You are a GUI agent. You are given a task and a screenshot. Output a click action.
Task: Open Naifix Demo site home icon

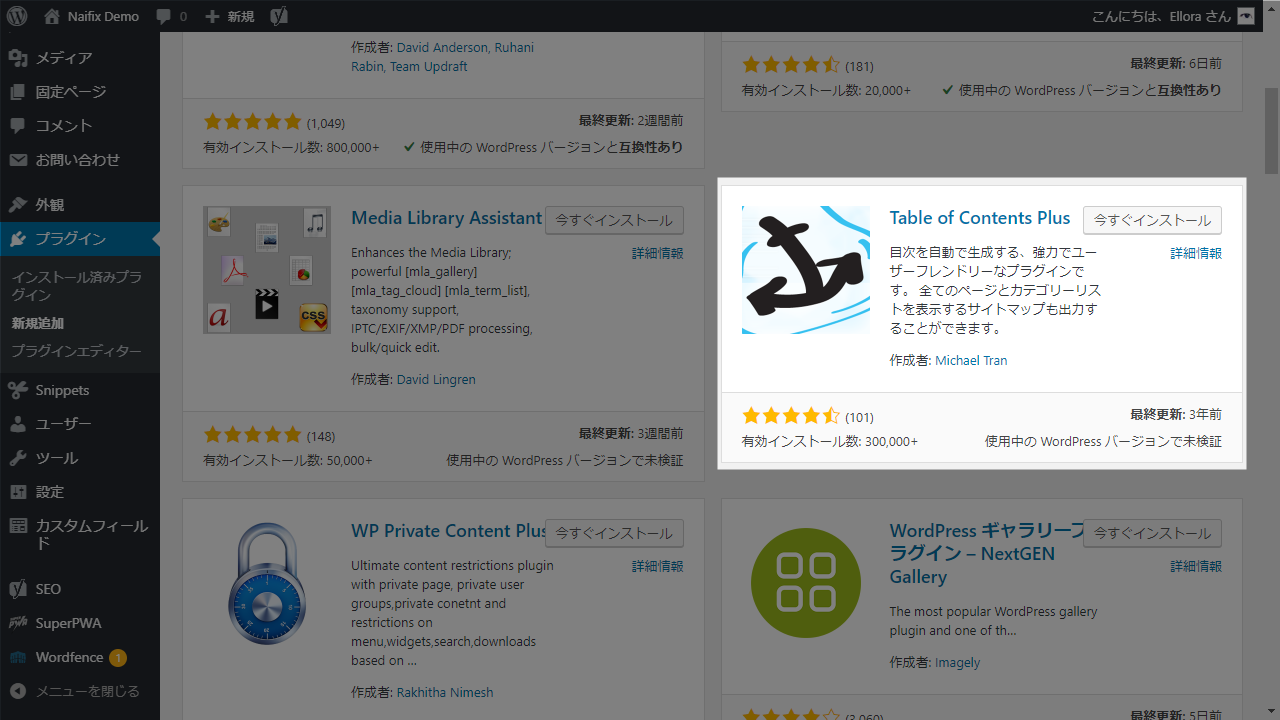coord(52,16)
